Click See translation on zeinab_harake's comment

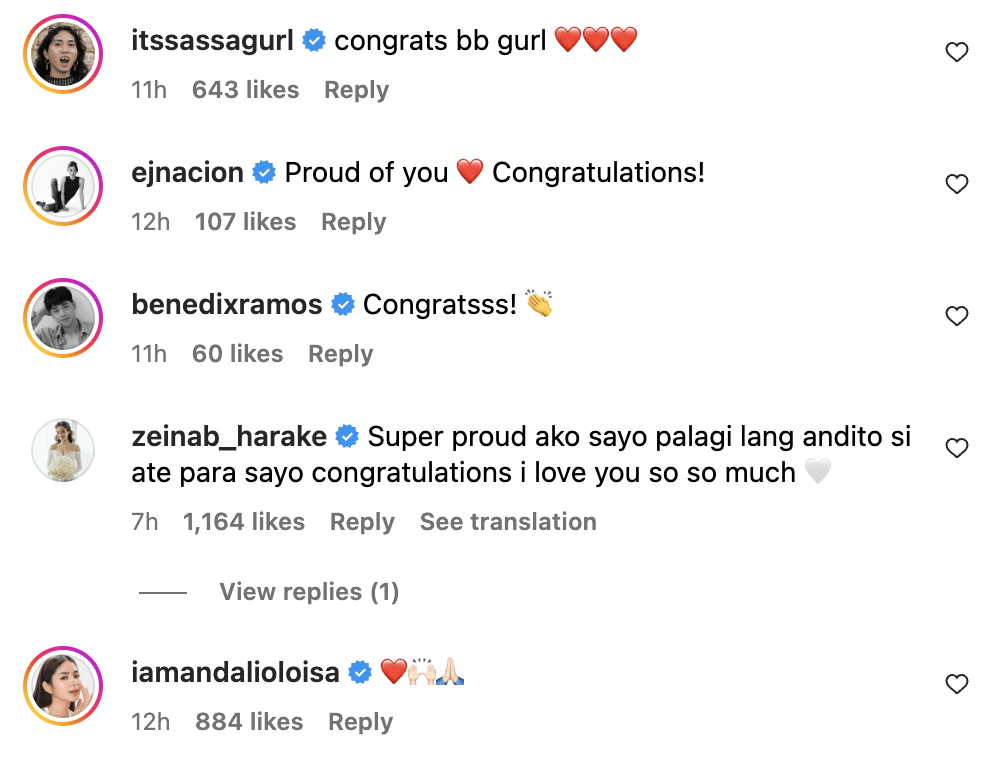(508, 522)
